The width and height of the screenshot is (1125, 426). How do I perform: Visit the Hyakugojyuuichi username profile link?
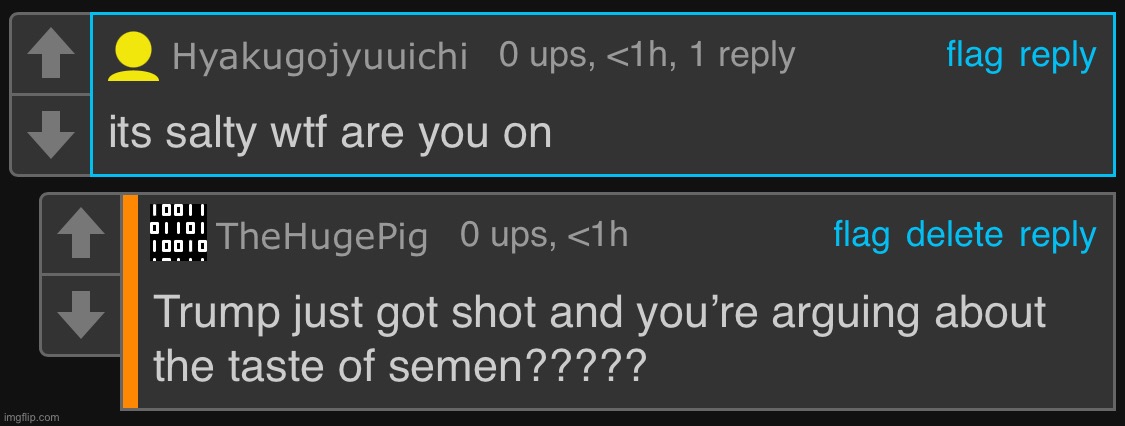coord(320,57)
